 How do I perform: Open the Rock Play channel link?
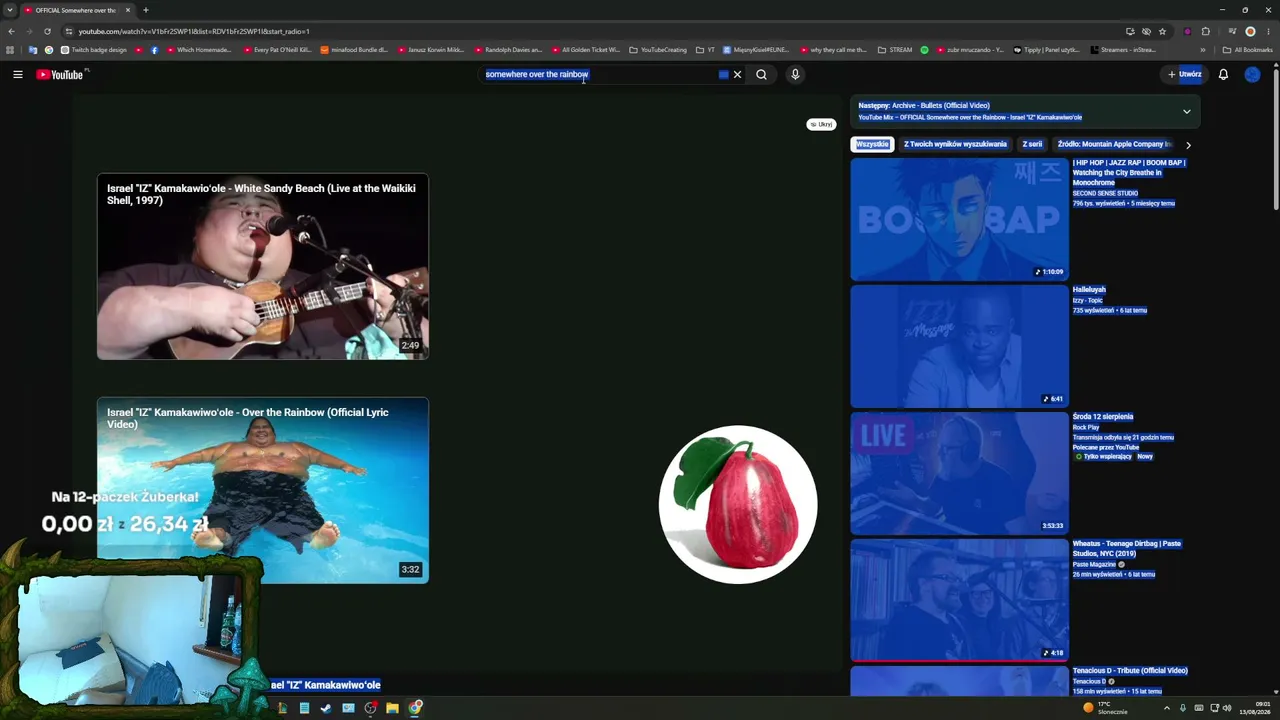[1085, 427]
